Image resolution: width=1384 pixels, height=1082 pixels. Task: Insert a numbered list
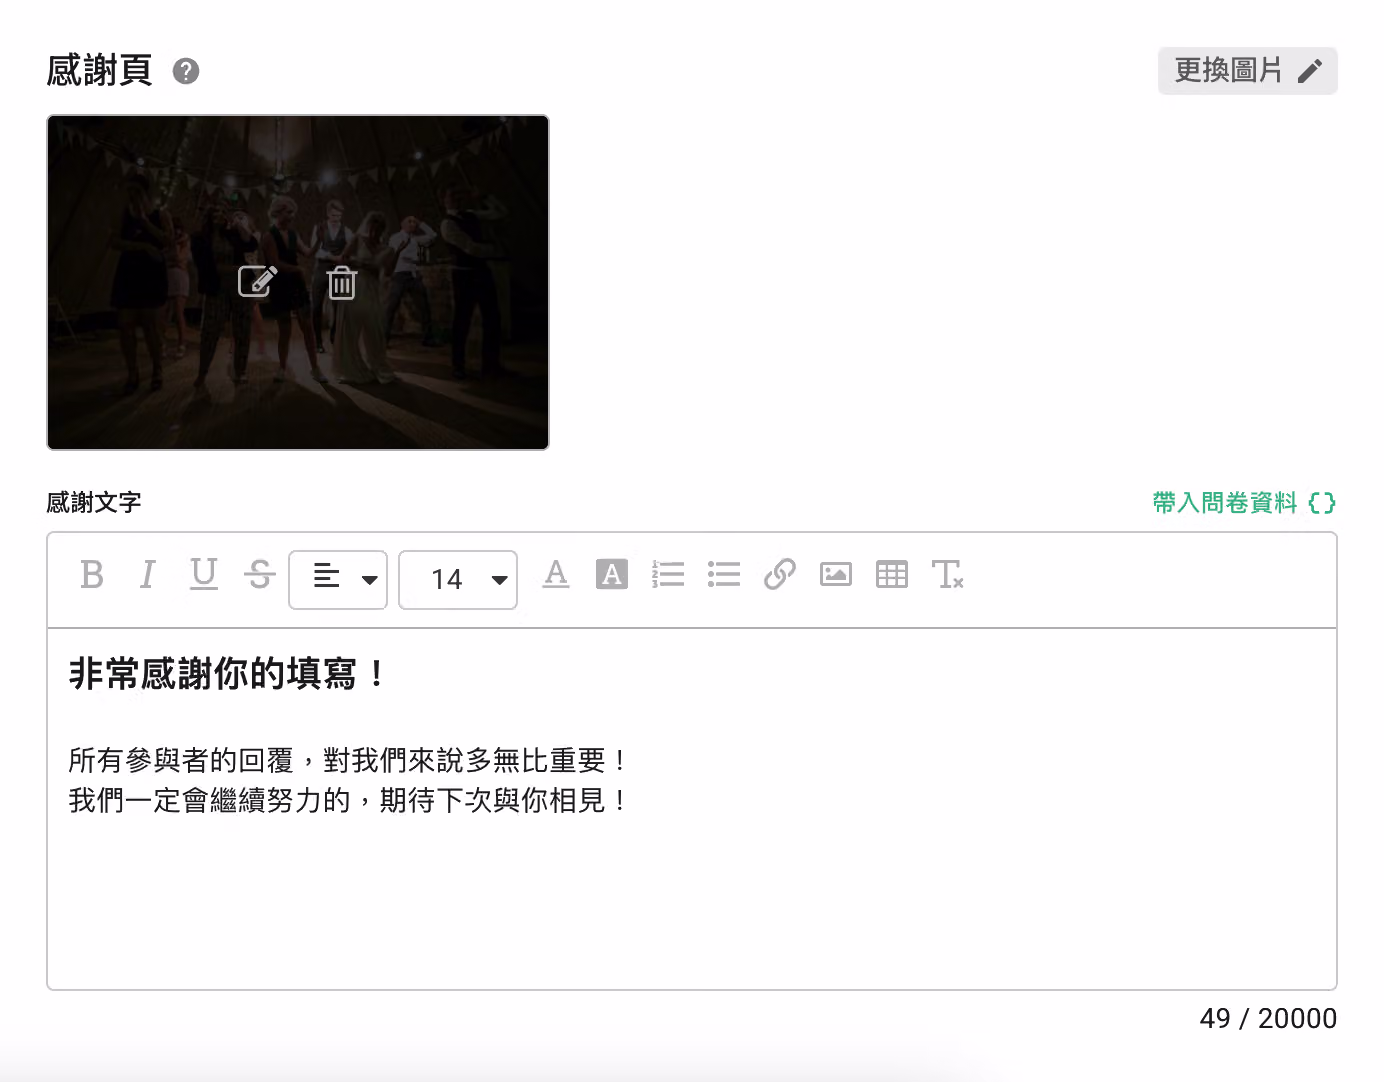pyautogui.click(x=668, y=575)
